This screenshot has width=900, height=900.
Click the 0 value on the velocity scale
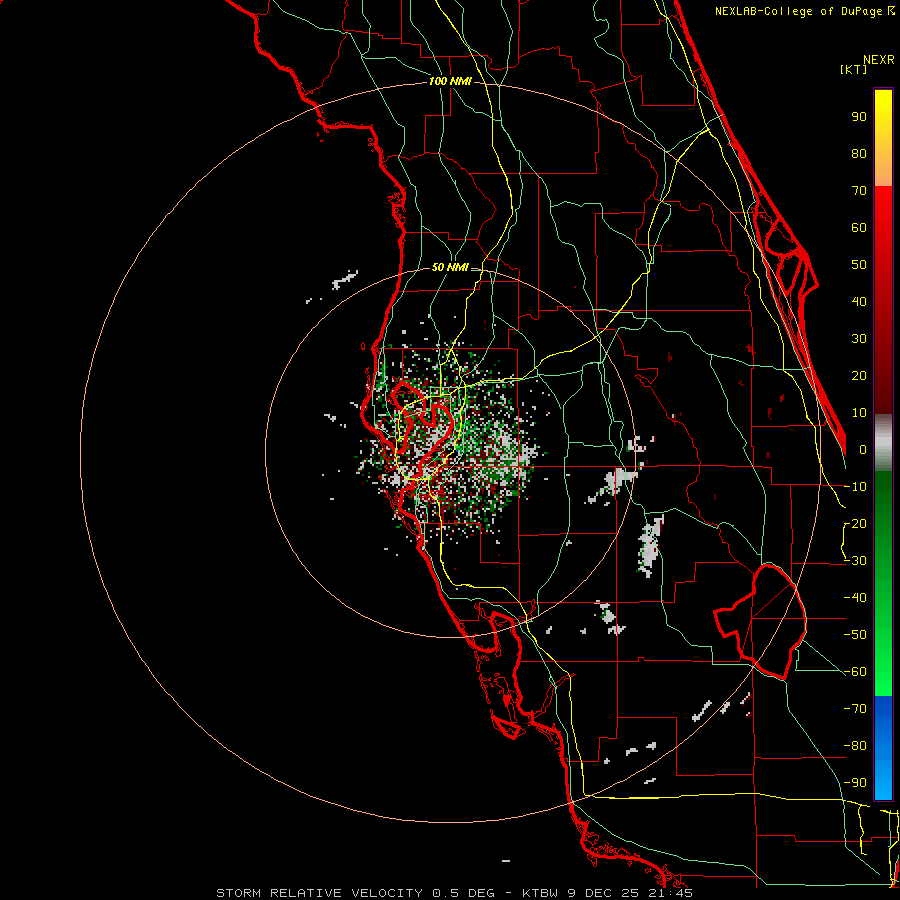click(863, 450)
